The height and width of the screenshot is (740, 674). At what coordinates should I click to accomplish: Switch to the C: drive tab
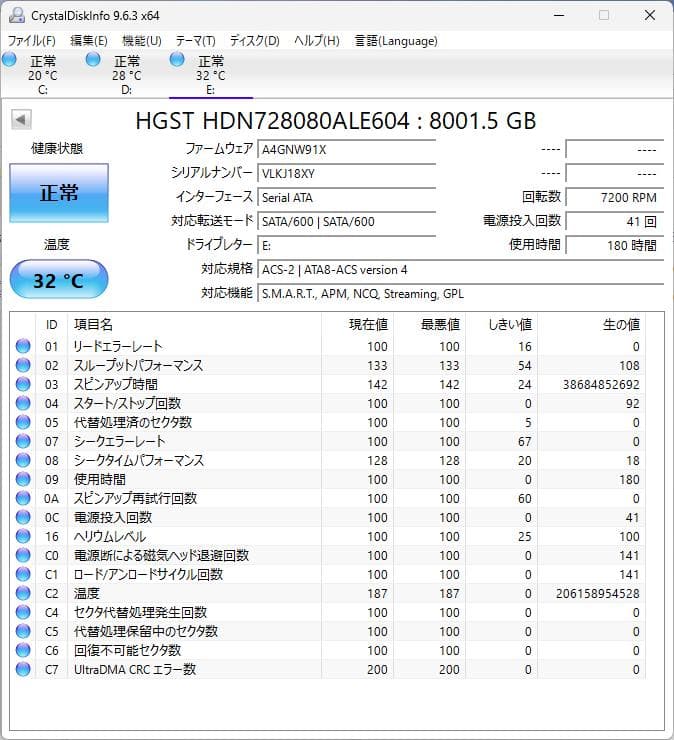click(42, 74)
